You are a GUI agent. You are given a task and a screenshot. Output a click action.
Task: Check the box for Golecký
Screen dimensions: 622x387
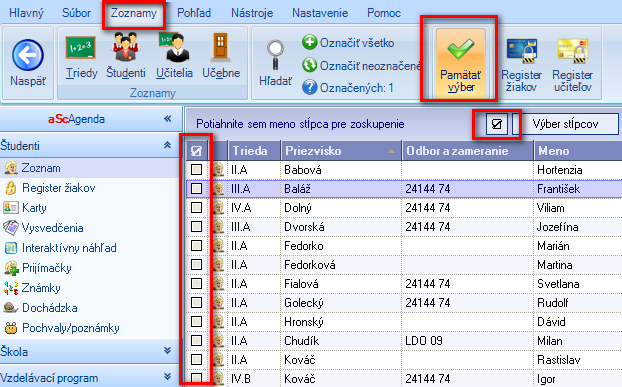[x=196, y=303]
